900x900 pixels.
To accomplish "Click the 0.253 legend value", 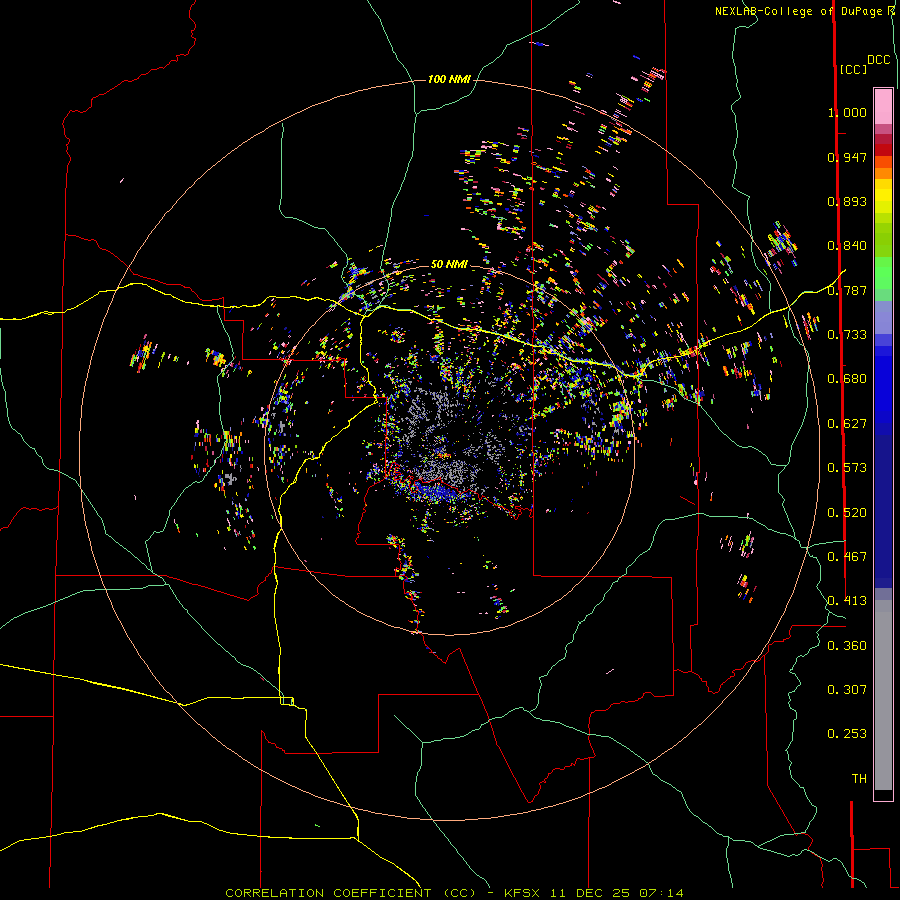I will coord(847,734).
